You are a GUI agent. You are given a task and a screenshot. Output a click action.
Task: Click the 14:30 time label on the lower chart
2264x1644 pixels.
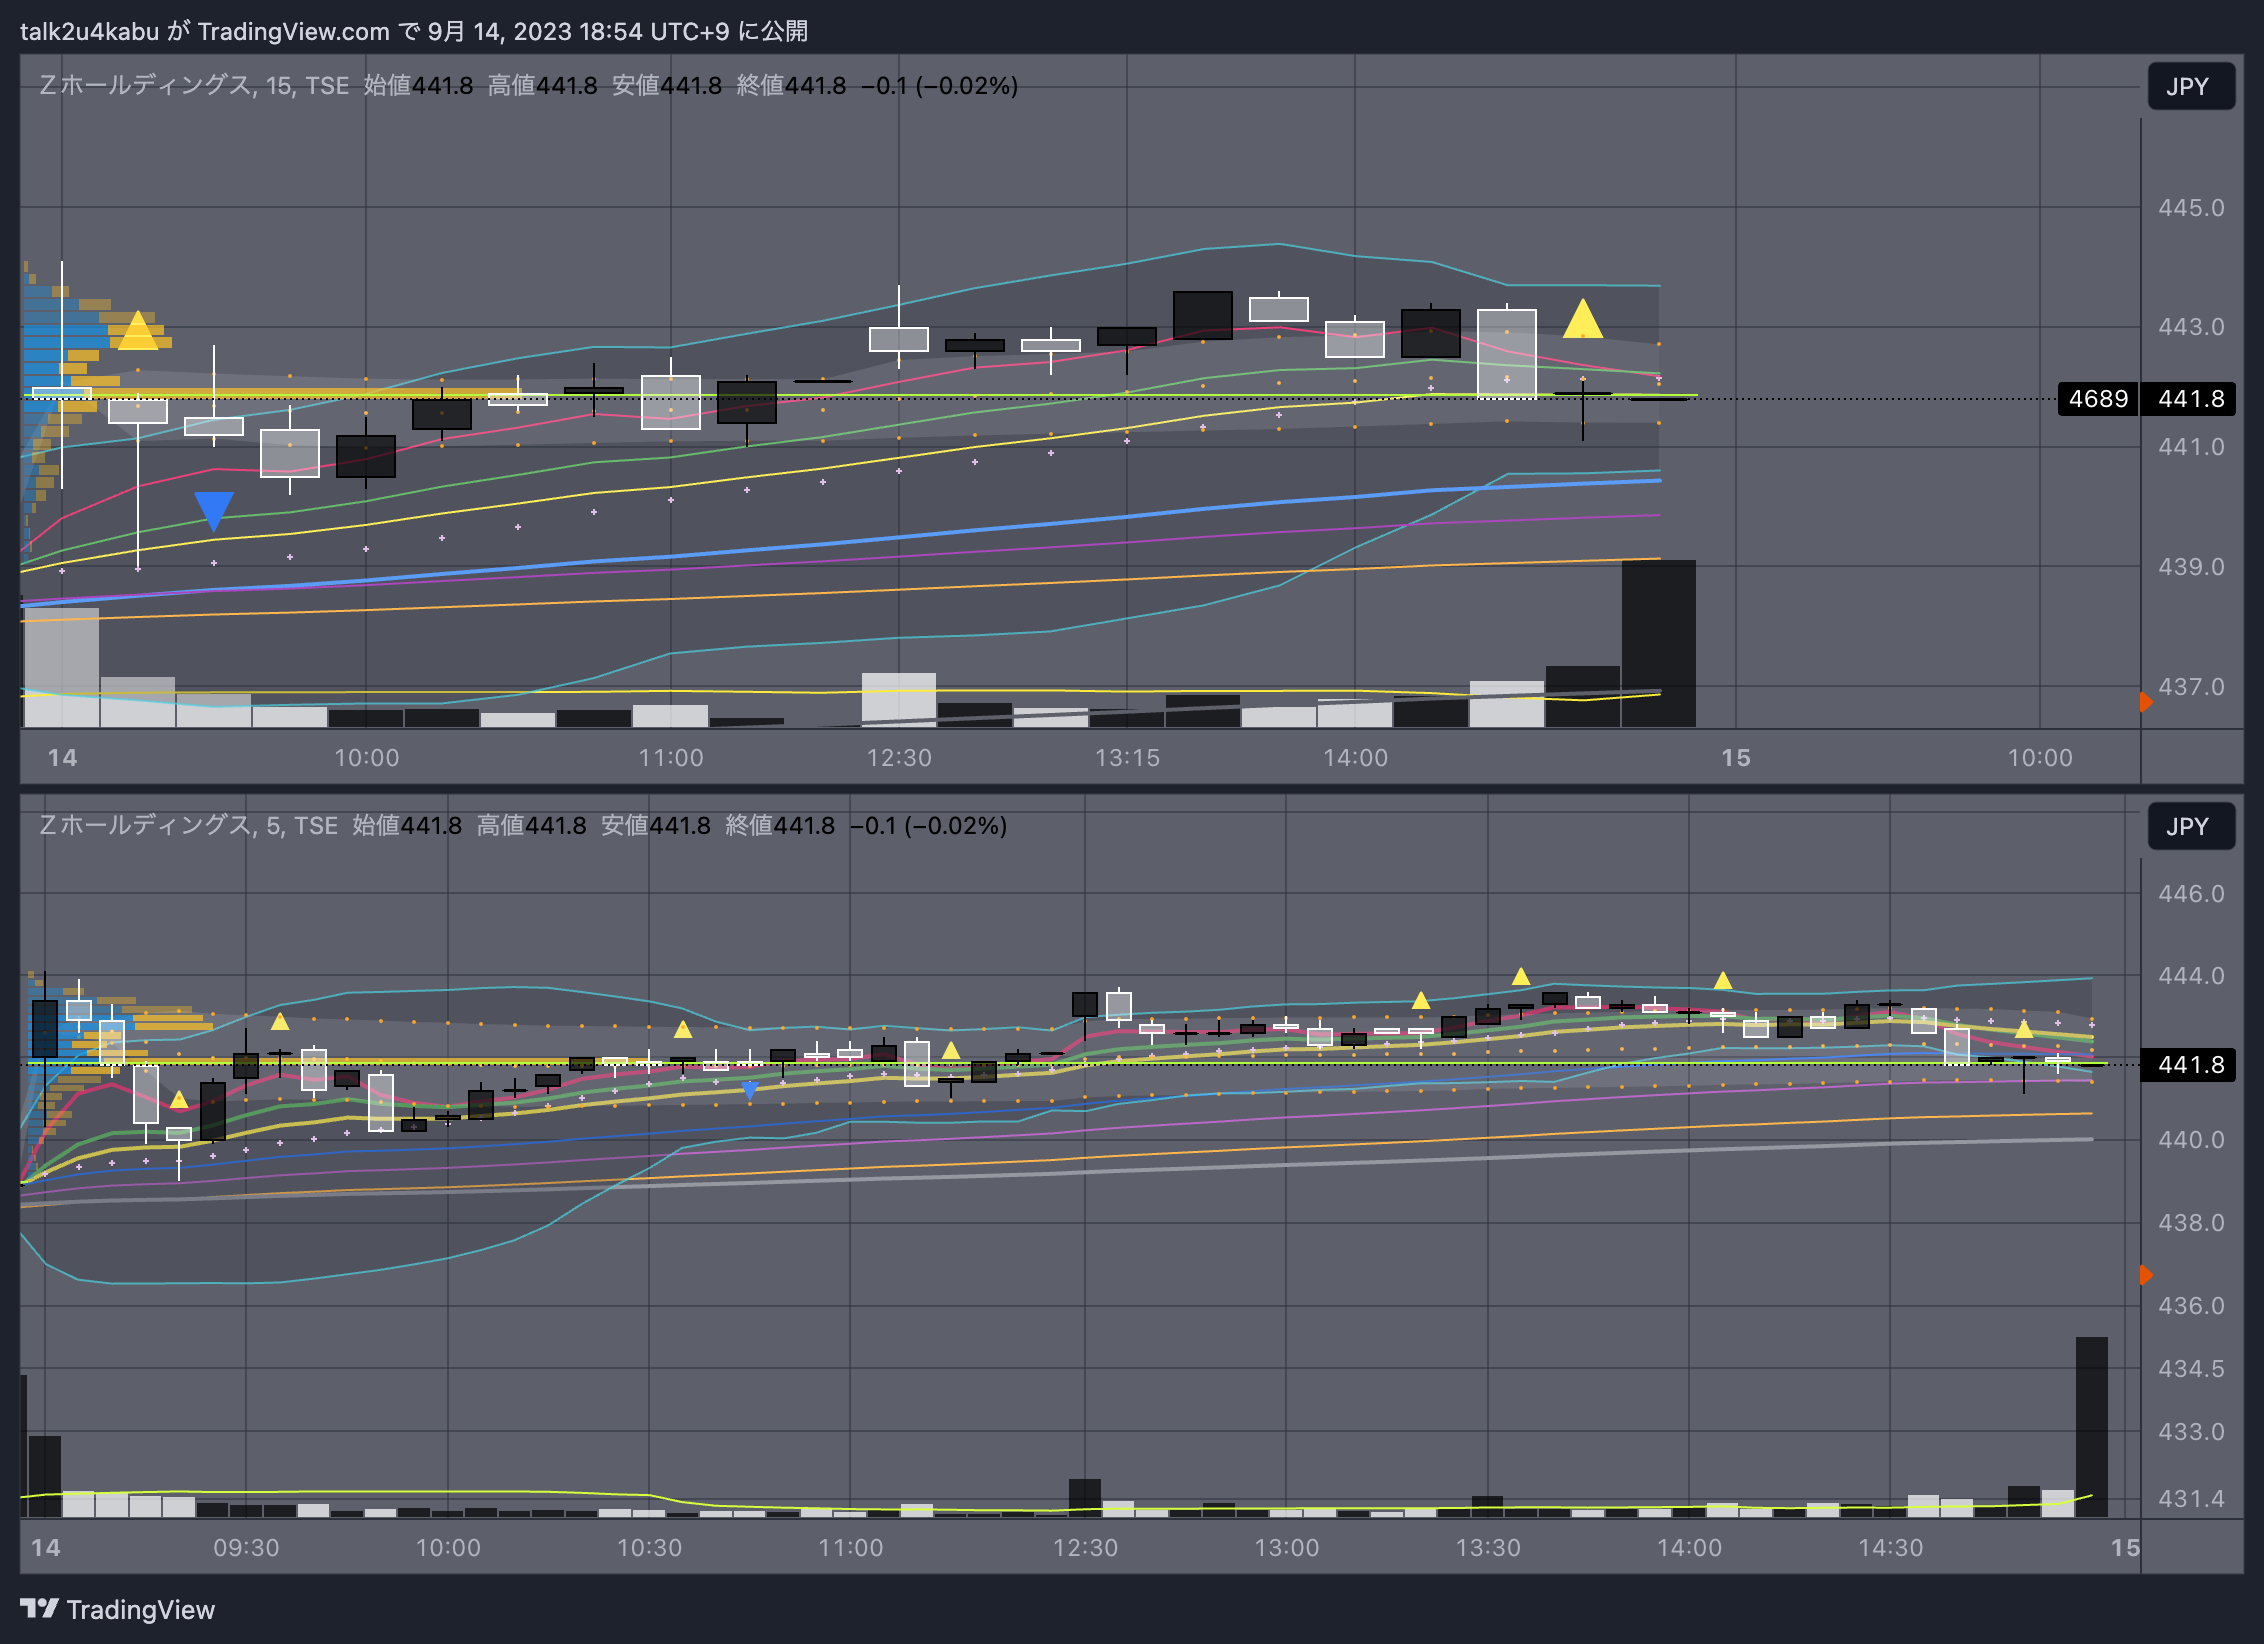point(1890,1548)
